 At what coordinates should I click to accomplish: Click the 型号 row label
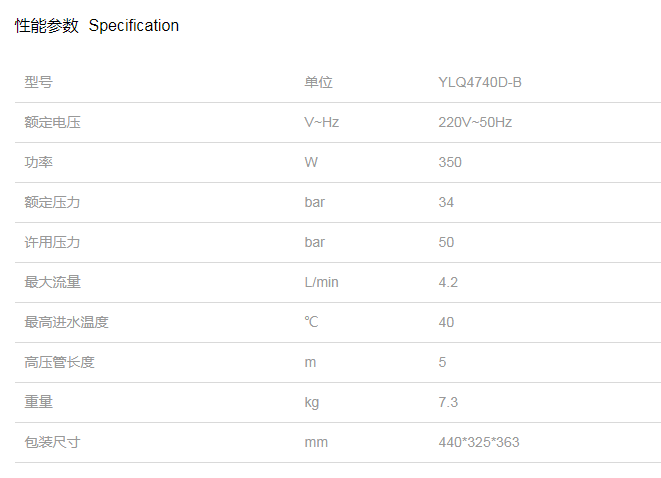(x=38, y=82)
